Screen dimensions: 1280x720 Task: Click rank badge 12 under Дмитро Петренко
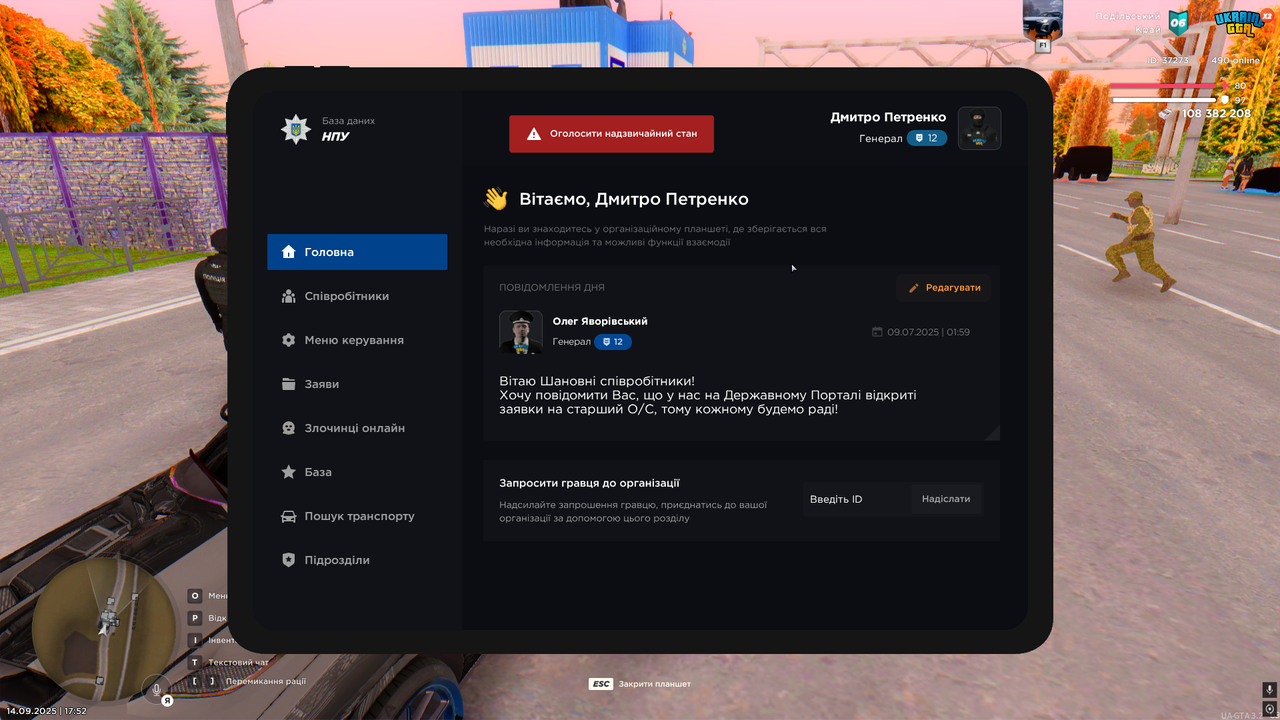click(x=927, y=138)
